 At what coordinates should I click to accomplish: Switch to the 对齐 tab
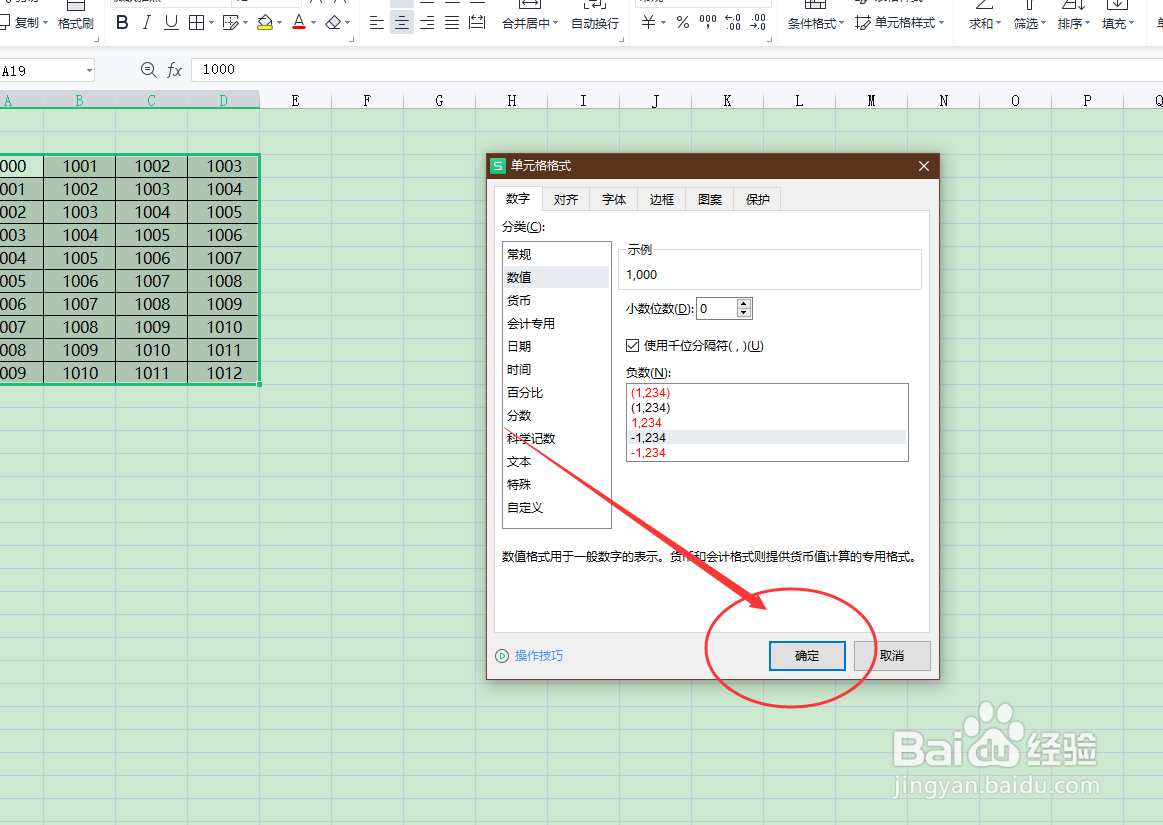coord(566,200)
